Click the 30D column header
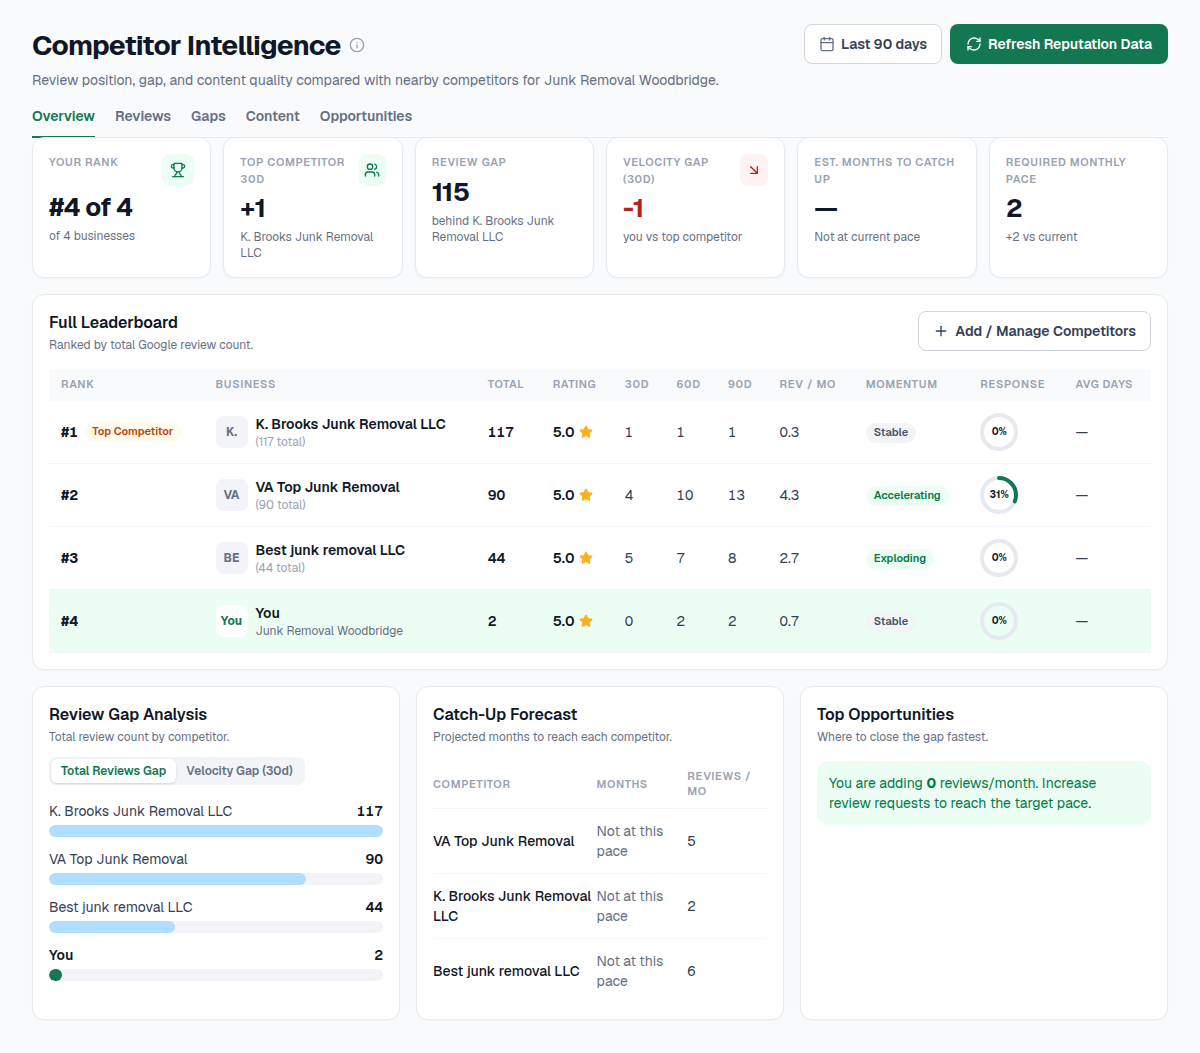This screenshot has height=1053, width=1200. (637, 384)
